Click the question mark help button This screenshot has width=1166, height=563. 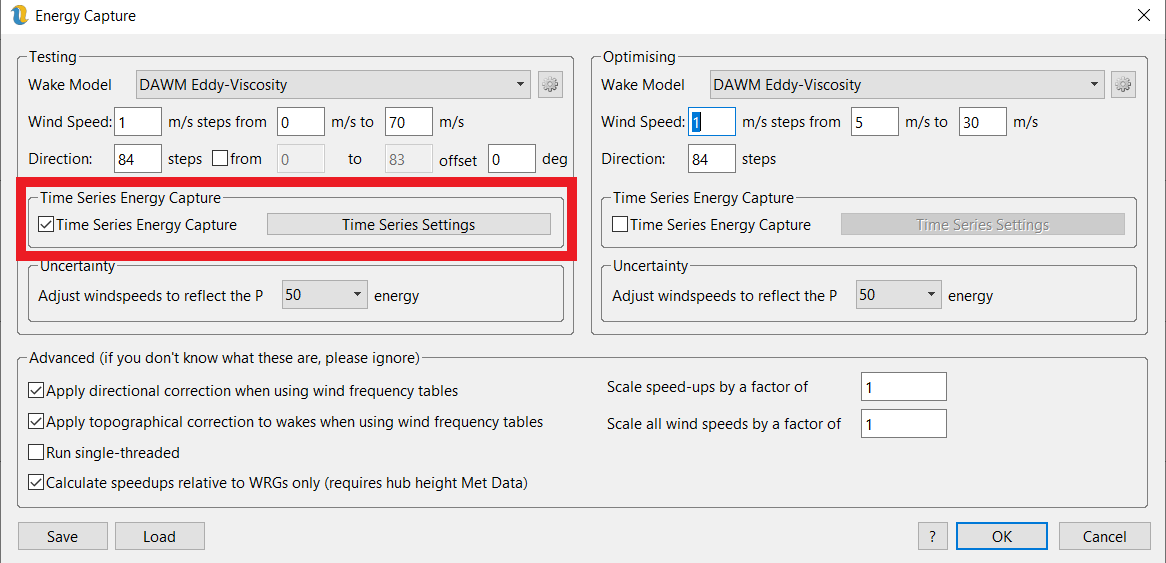pos(932,537)
